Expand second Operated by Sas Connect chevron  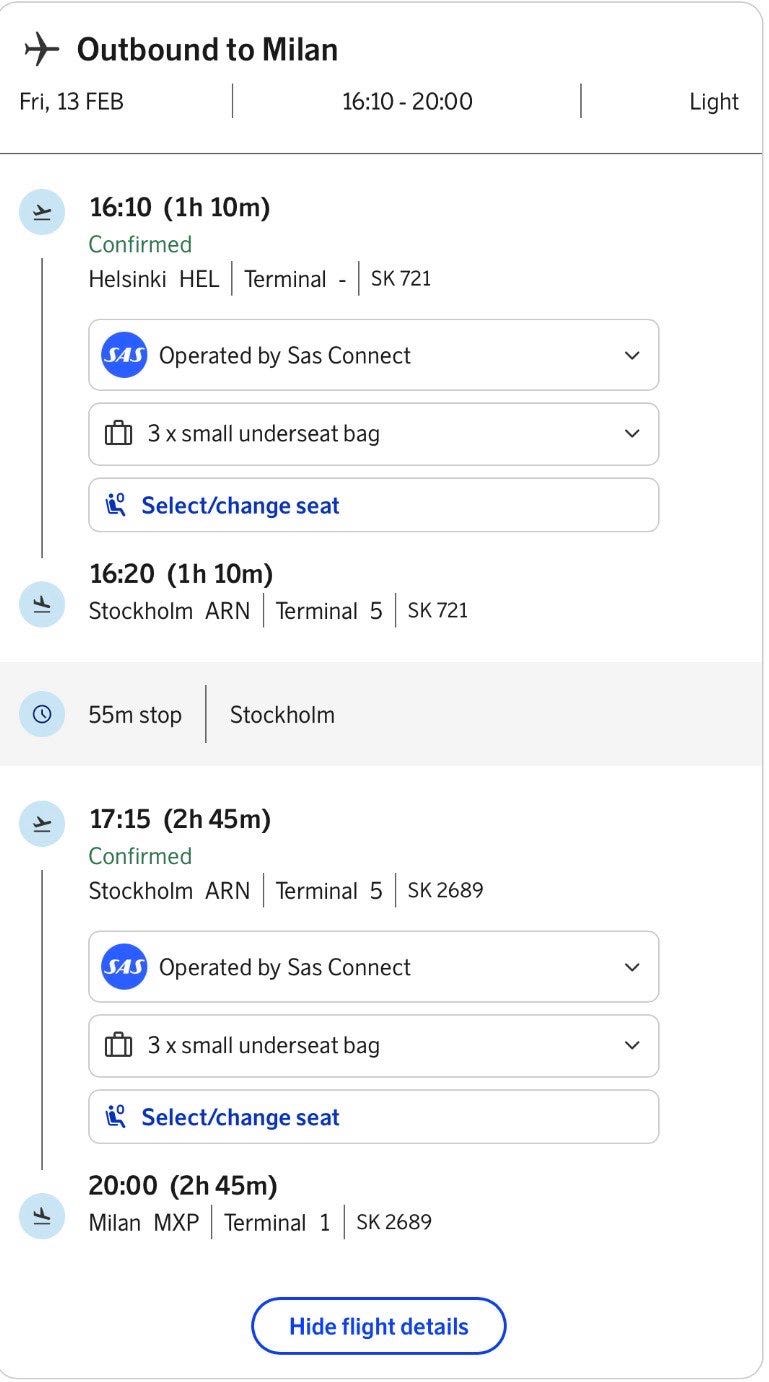[x=631, y=967]
